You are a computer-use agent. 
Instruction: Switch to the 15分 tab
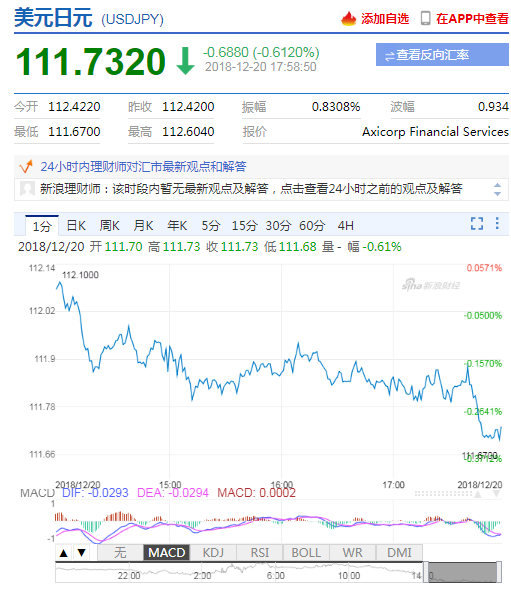[x=245, y=226]
